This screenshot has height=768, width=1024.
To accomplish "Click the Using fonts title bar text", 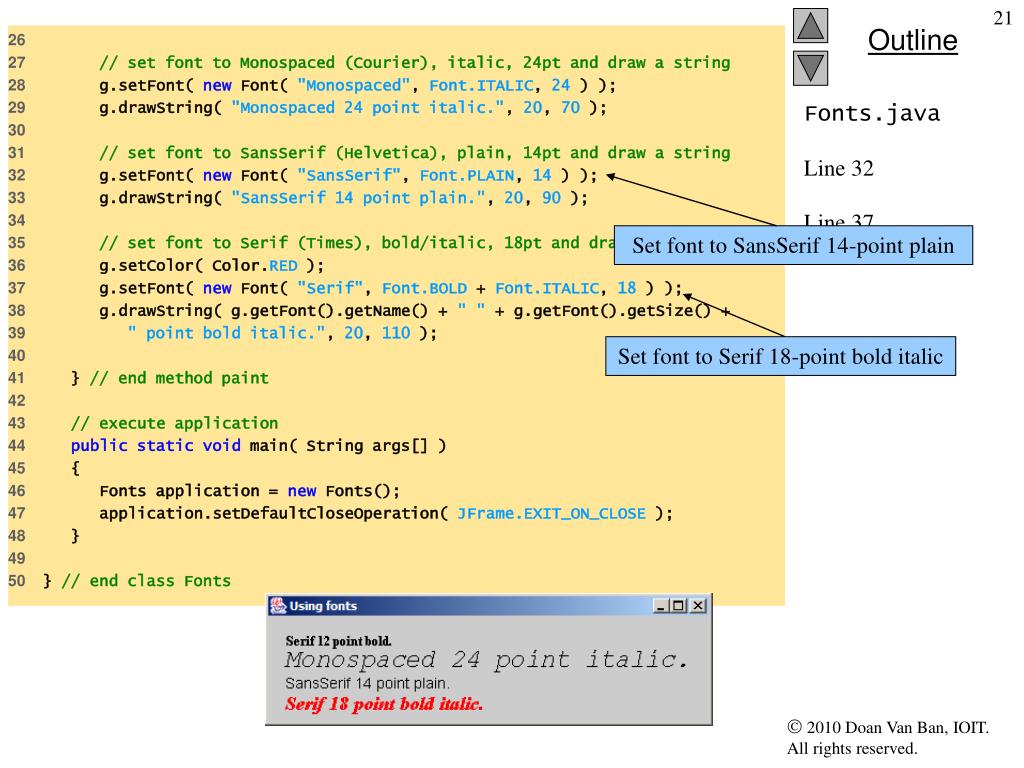I will (323, 606).
